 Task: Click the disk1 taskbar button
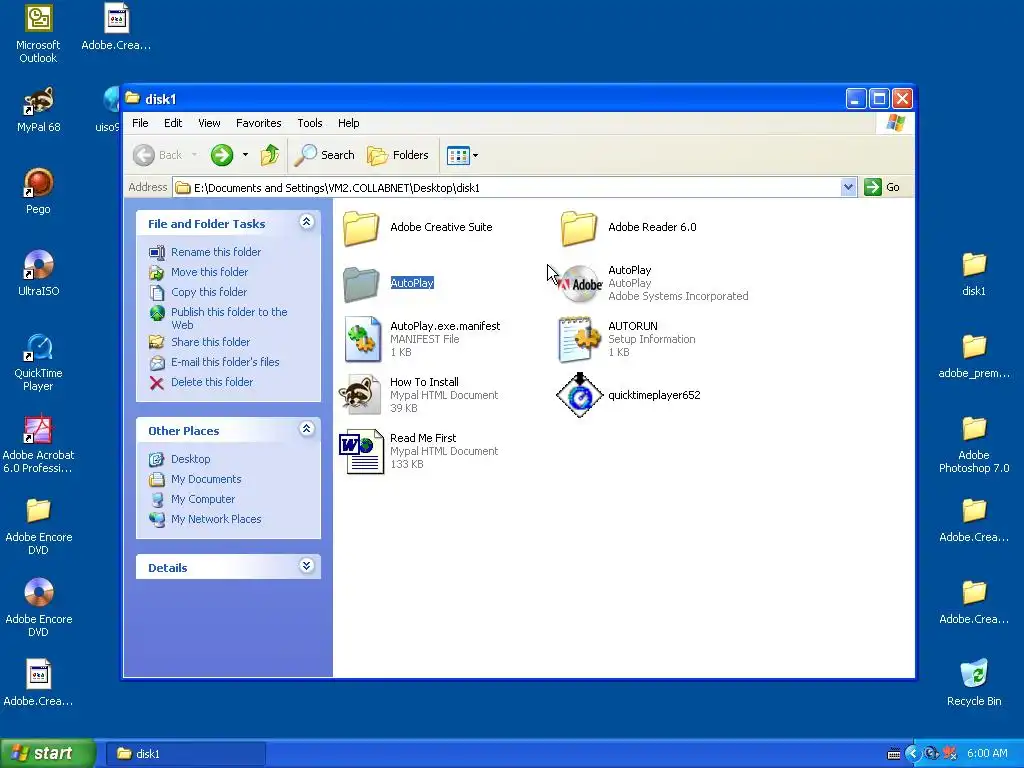coord(186,754)
